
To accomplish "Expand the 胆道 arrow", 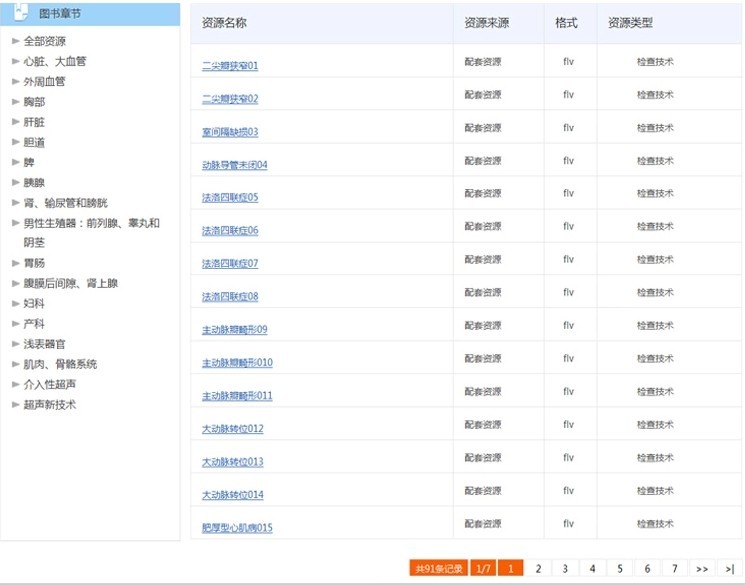I will pyautogui.click(x=16, y=142).
